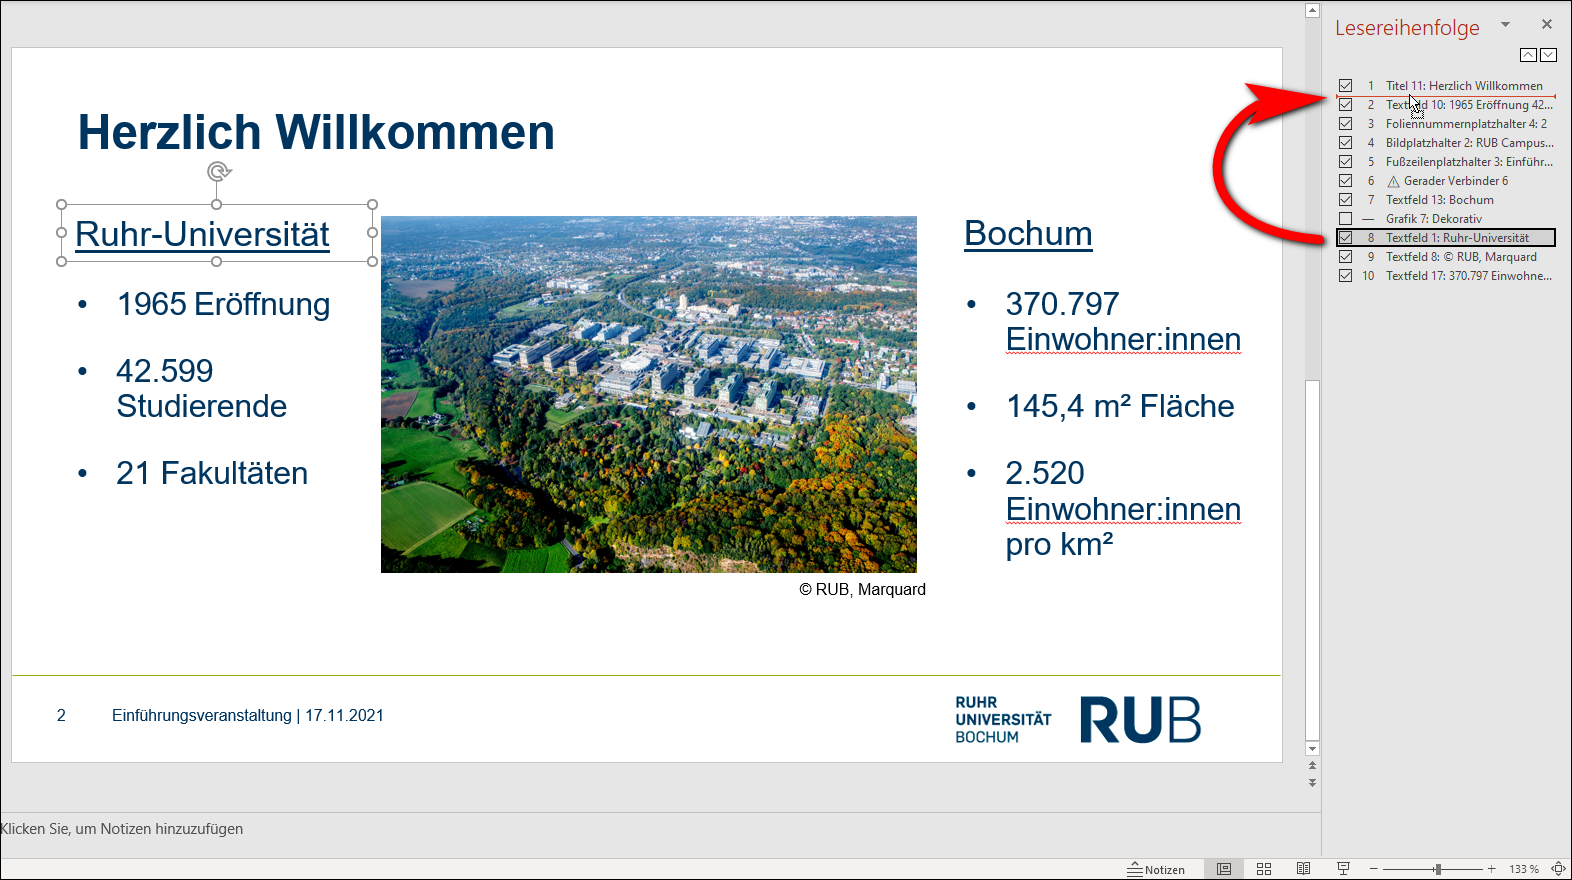Select 'Titel 11: Herzlich Willkommen' list row
This screenshot has width=1572, height=880.
(x=1446, y=86)
